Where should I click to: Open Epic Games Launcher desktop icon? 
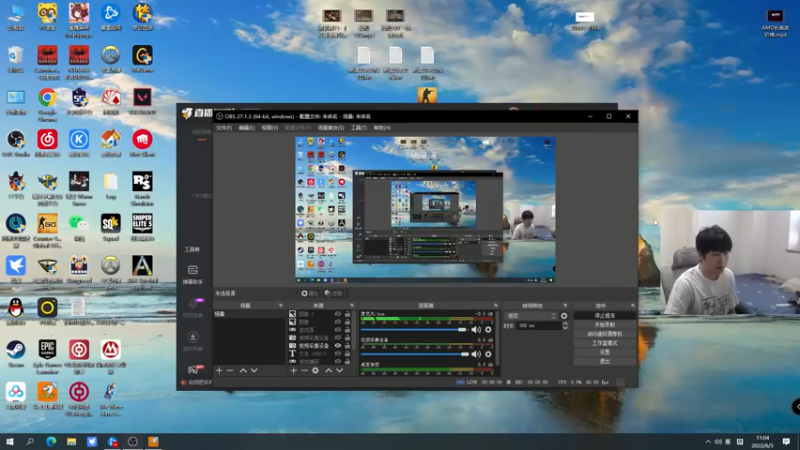[x=47, y=349]
